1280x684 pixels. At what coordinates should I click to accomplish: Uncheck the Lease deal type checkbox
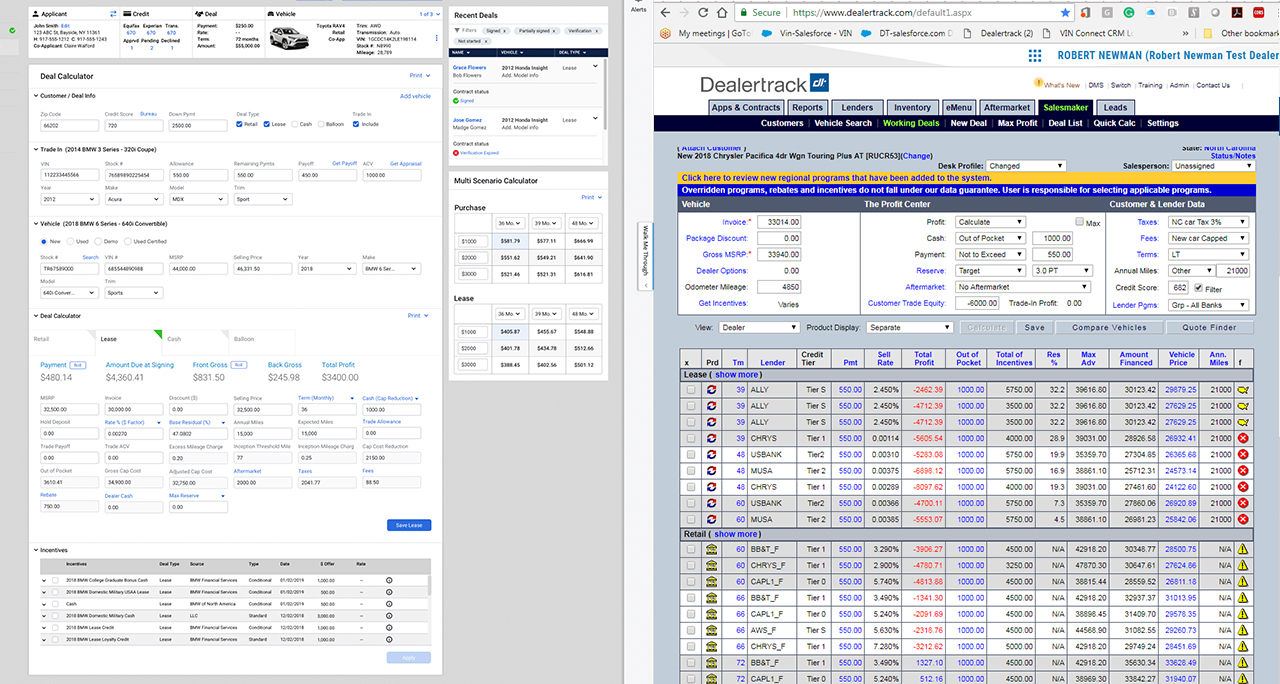point(266,125)
